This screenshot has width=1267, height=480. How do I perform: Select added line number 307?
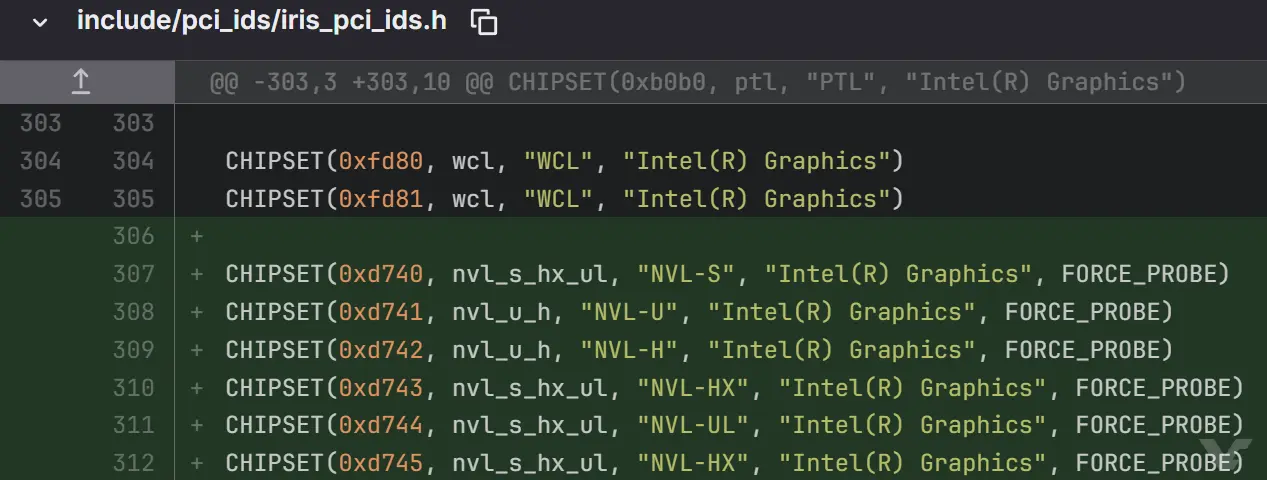click(x=133, y=274)
